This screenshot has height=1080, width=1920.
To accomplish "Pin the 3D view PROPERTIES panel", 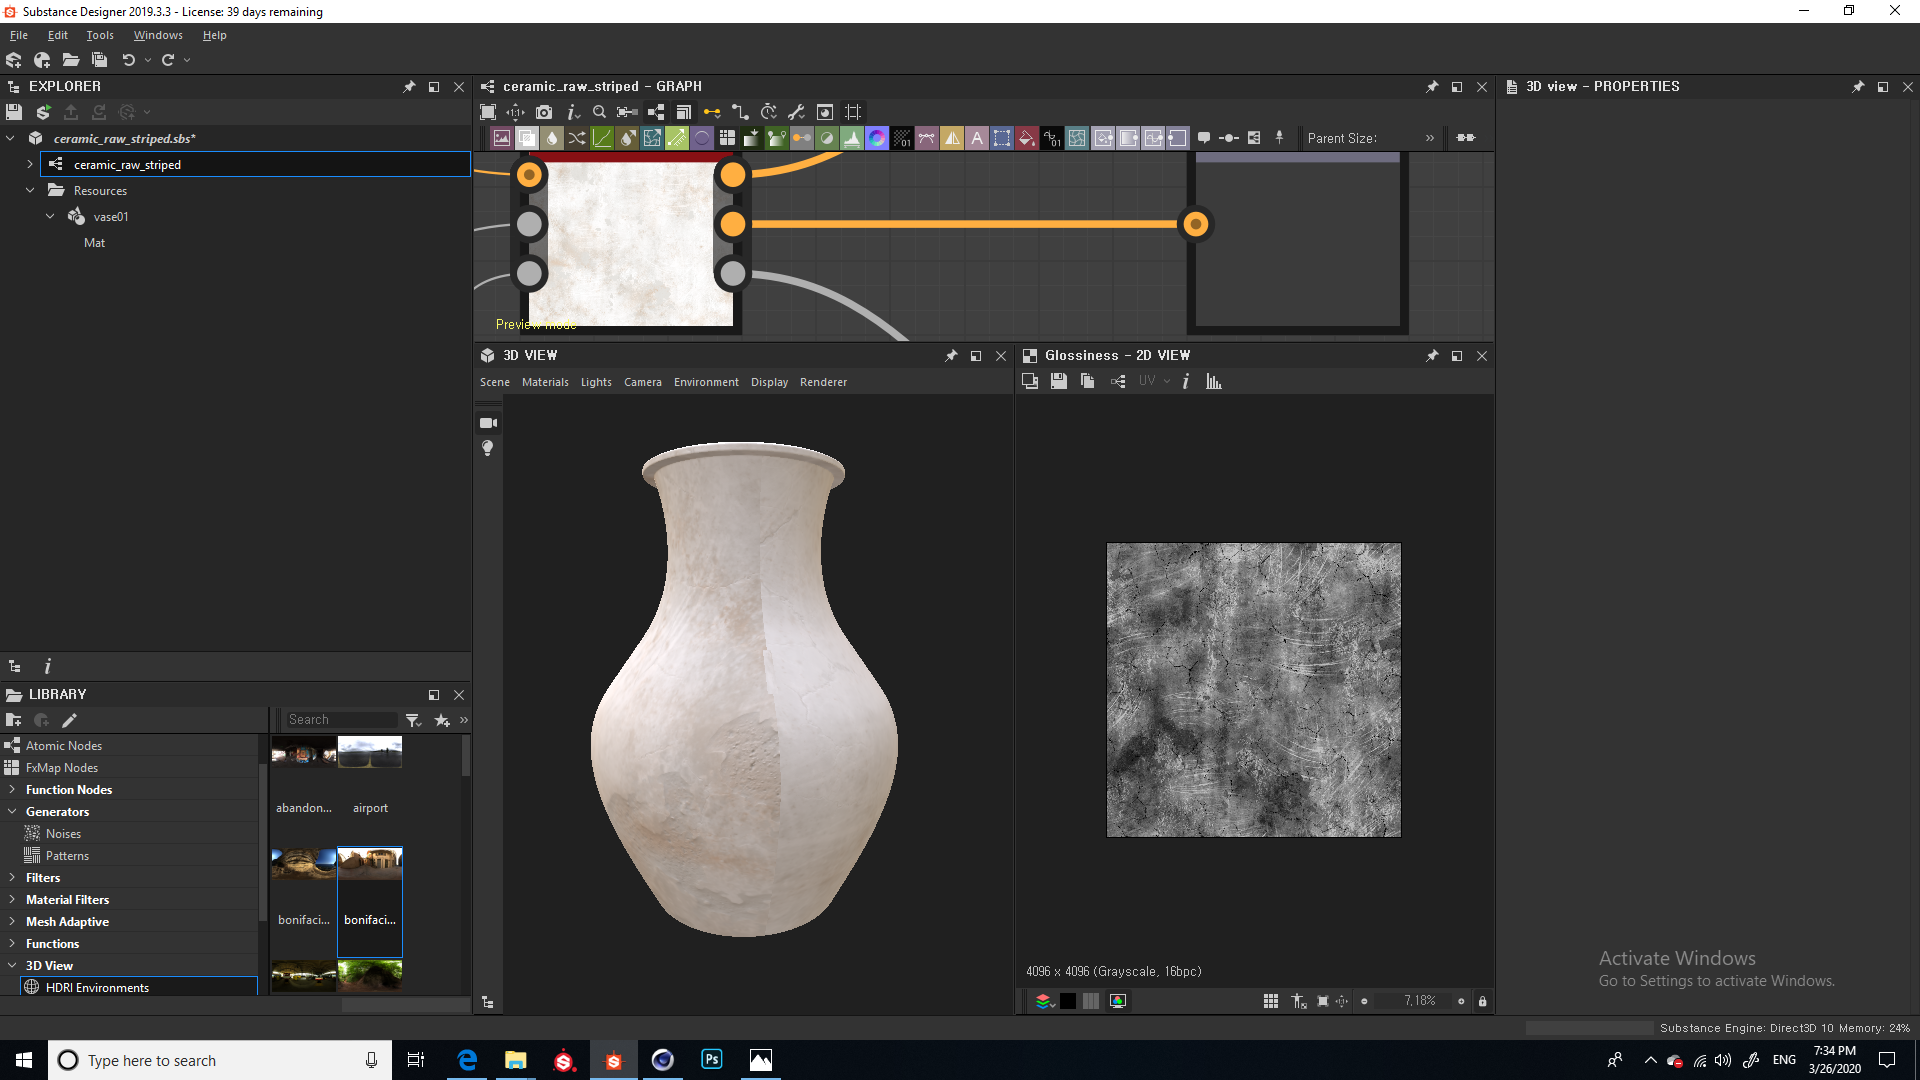I will pos(1858,87).
